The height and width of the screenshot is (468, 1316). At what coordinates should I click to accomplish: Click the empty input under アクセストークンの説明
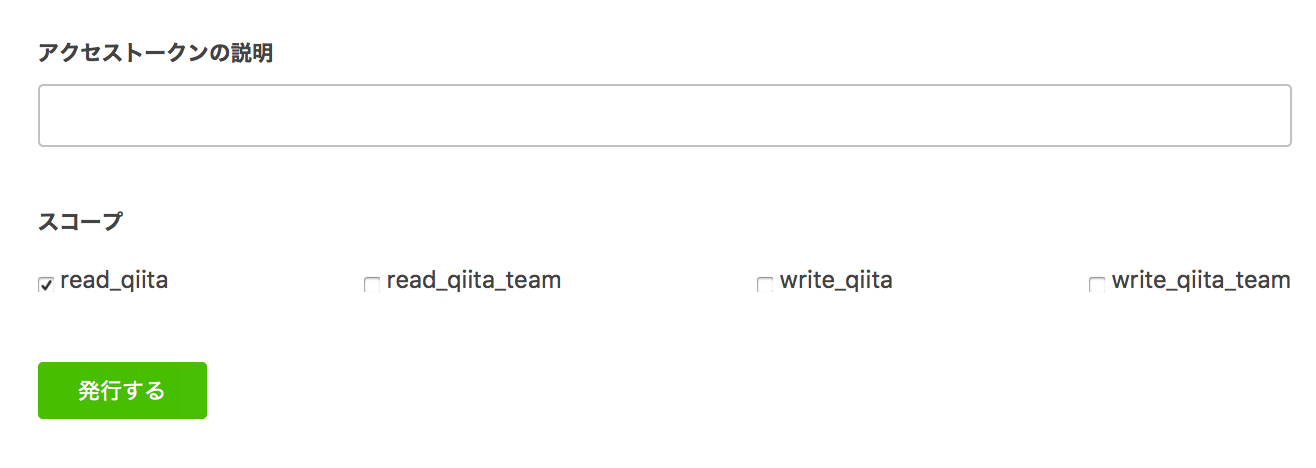[664, 116]
